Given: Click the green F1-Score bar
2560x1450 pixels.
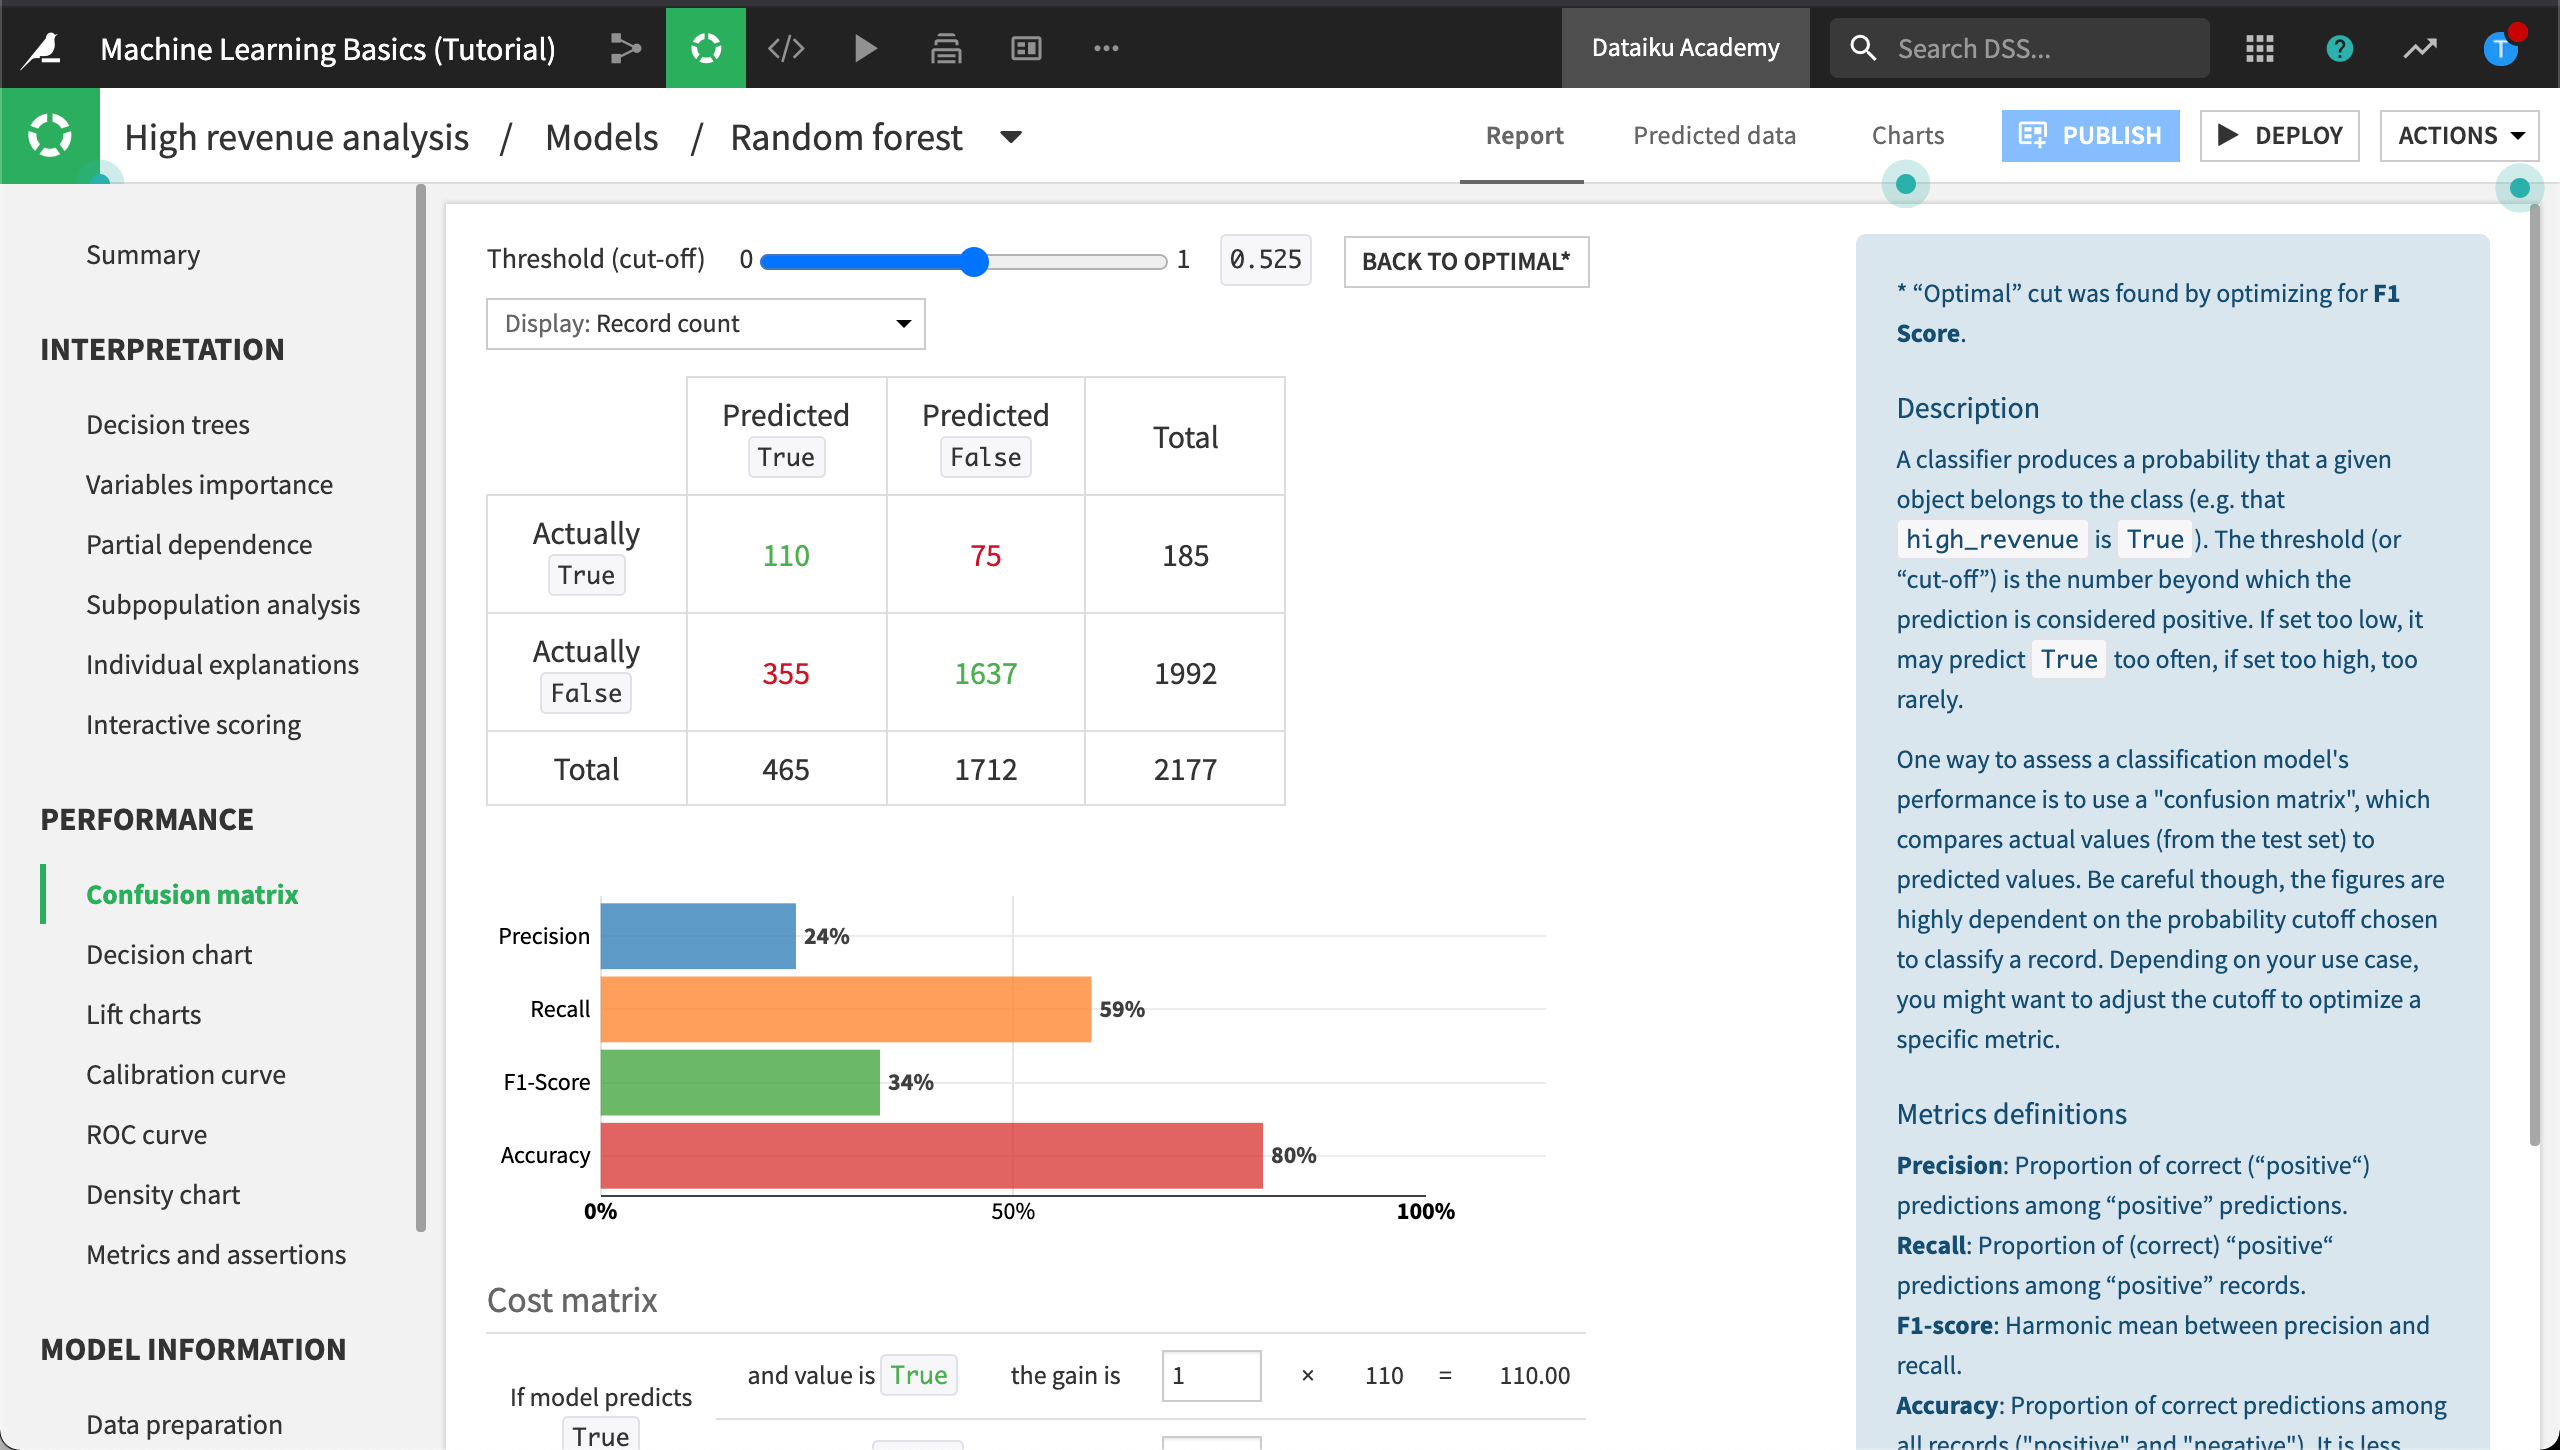Looking at the screenshot, I should pyautogui.click(x=740, y=1082).
